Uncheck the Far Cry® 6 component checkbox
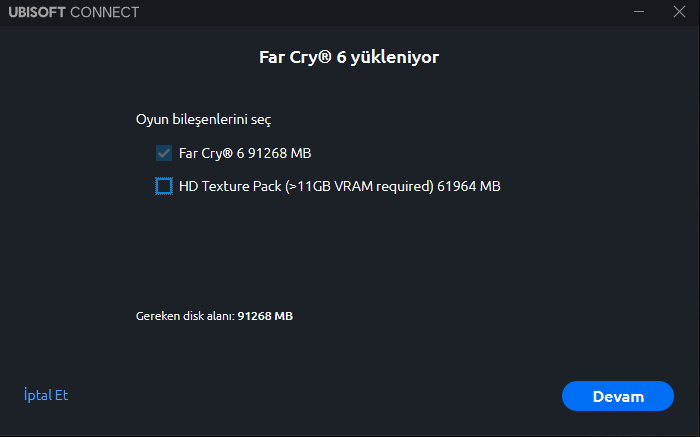 [x=163, y=153]
